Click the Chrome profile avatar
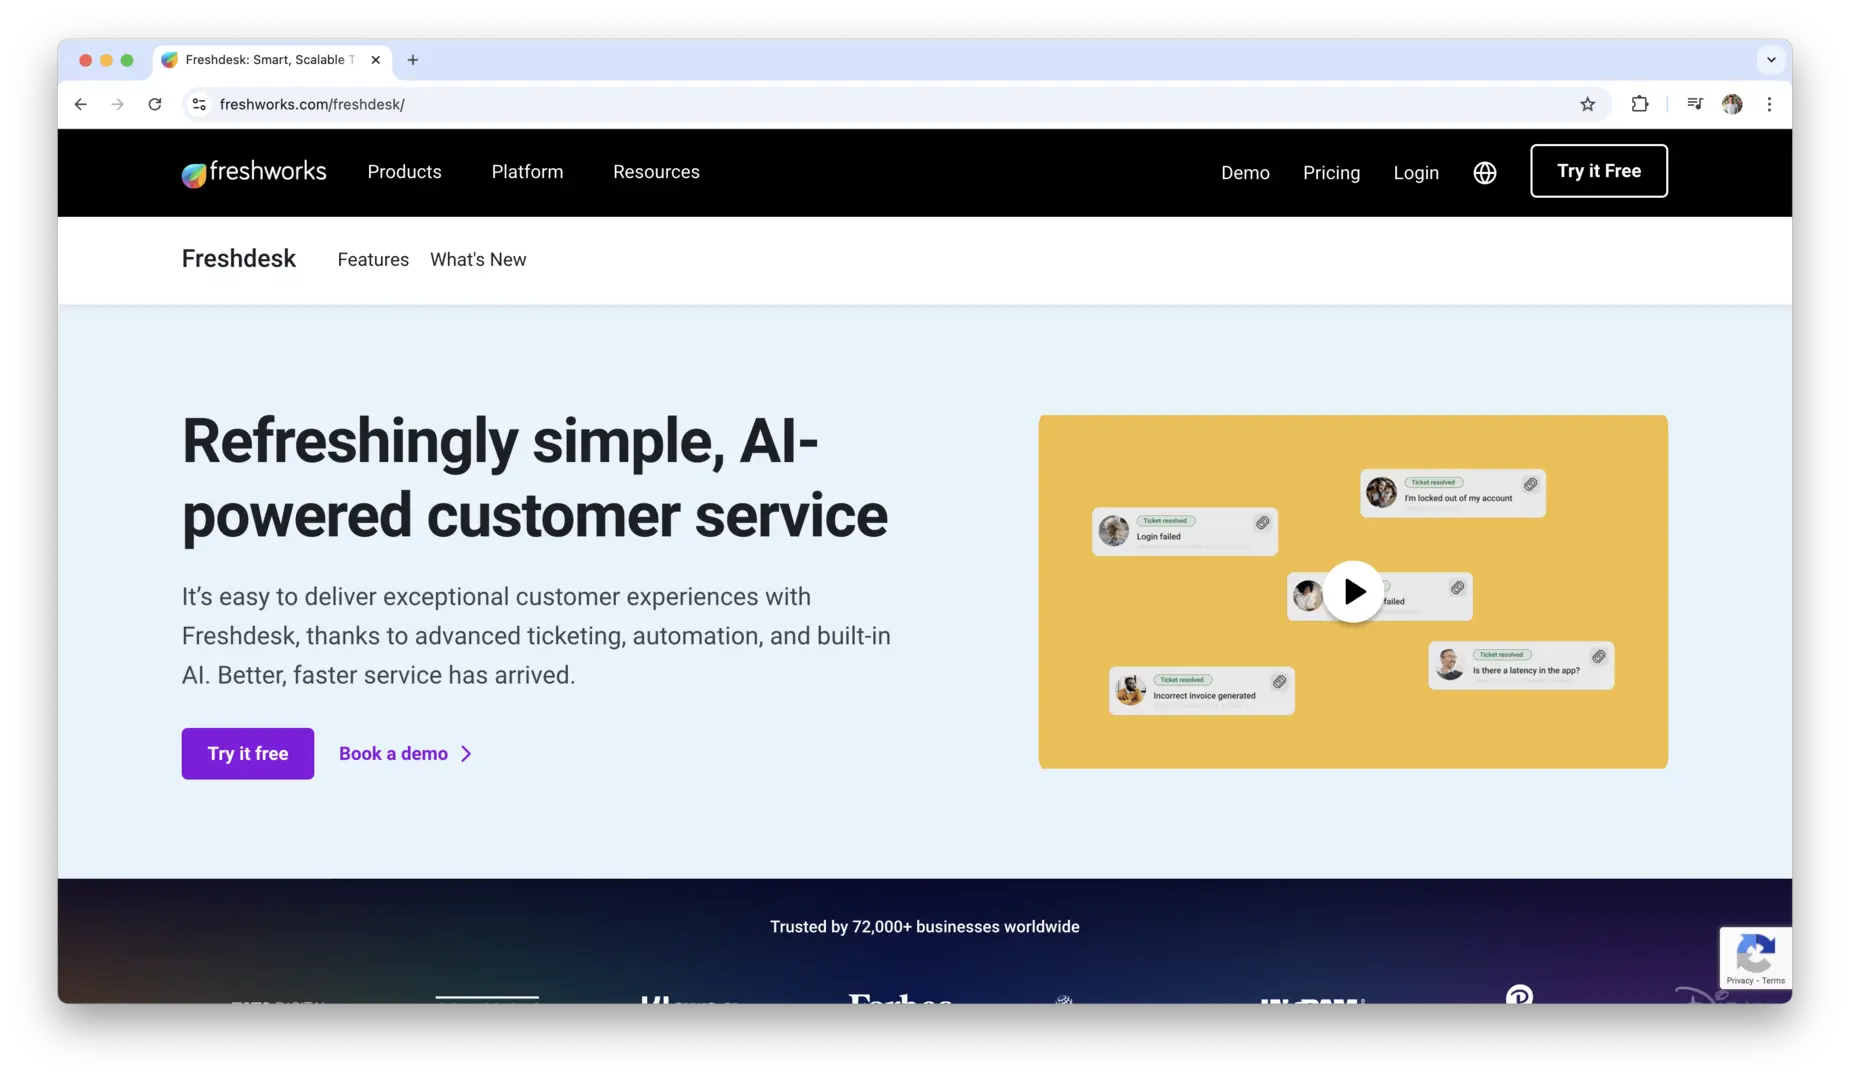1850x1080 pixels. click(1732, 104)
